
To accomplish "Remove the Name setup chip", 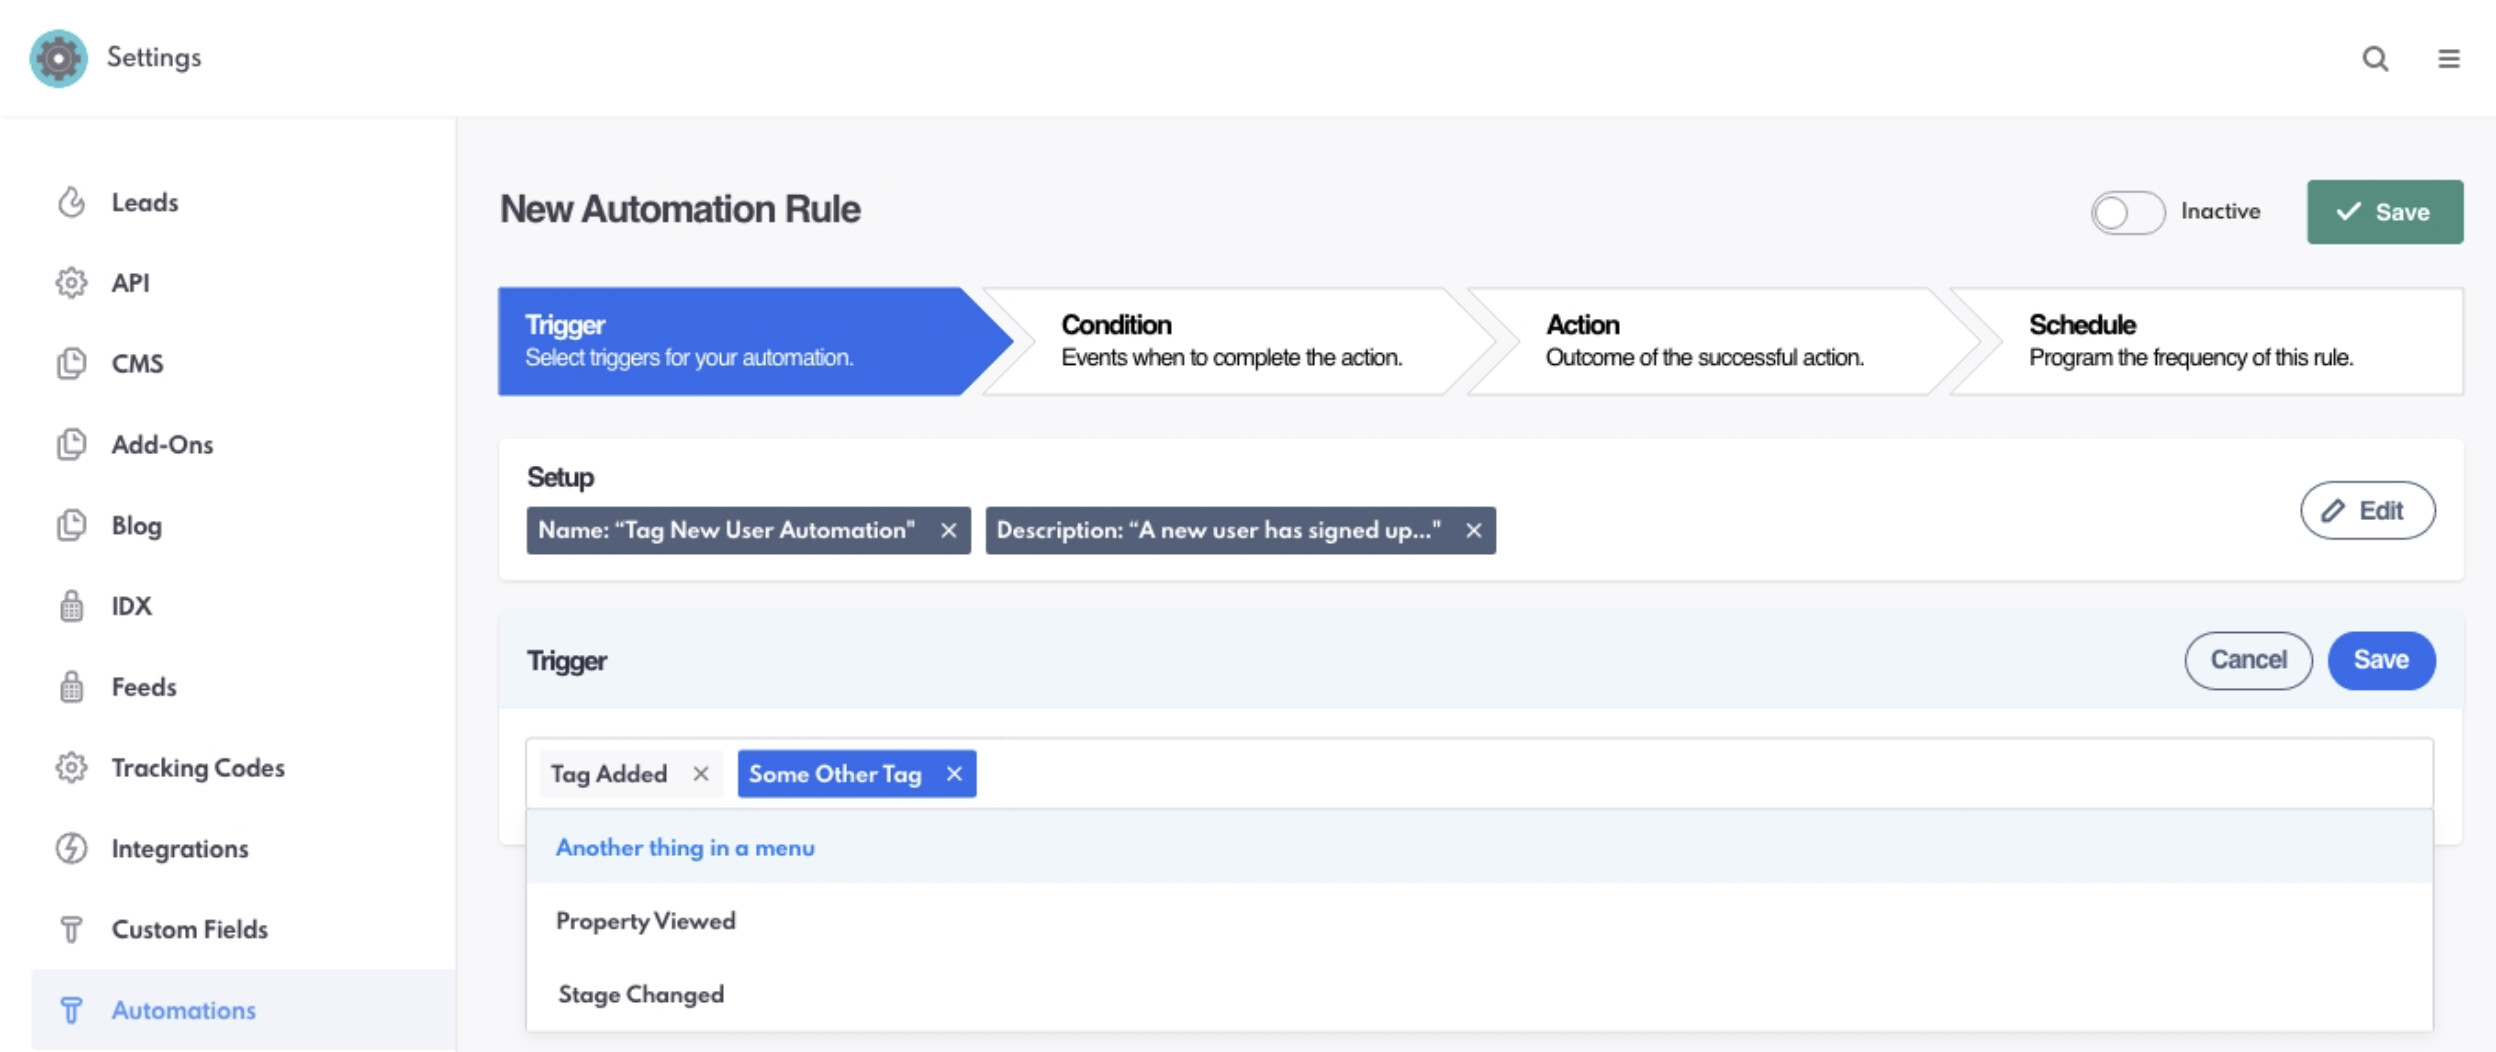I will pos(948,531).
